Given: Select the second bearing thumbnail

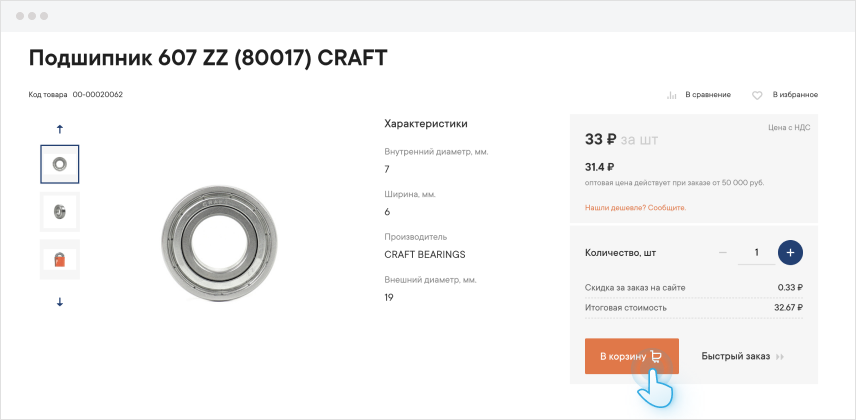Looking at the screenshot, I should coord(59,211).
